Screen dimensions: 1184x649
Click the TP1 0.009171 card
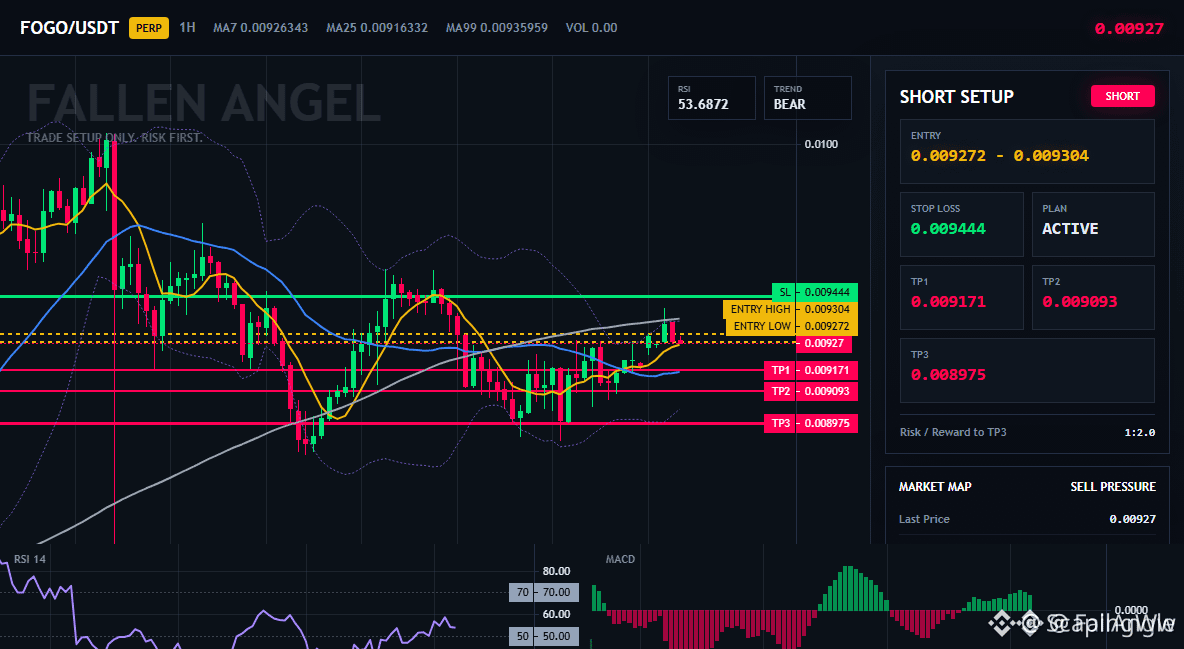point(961,297)
